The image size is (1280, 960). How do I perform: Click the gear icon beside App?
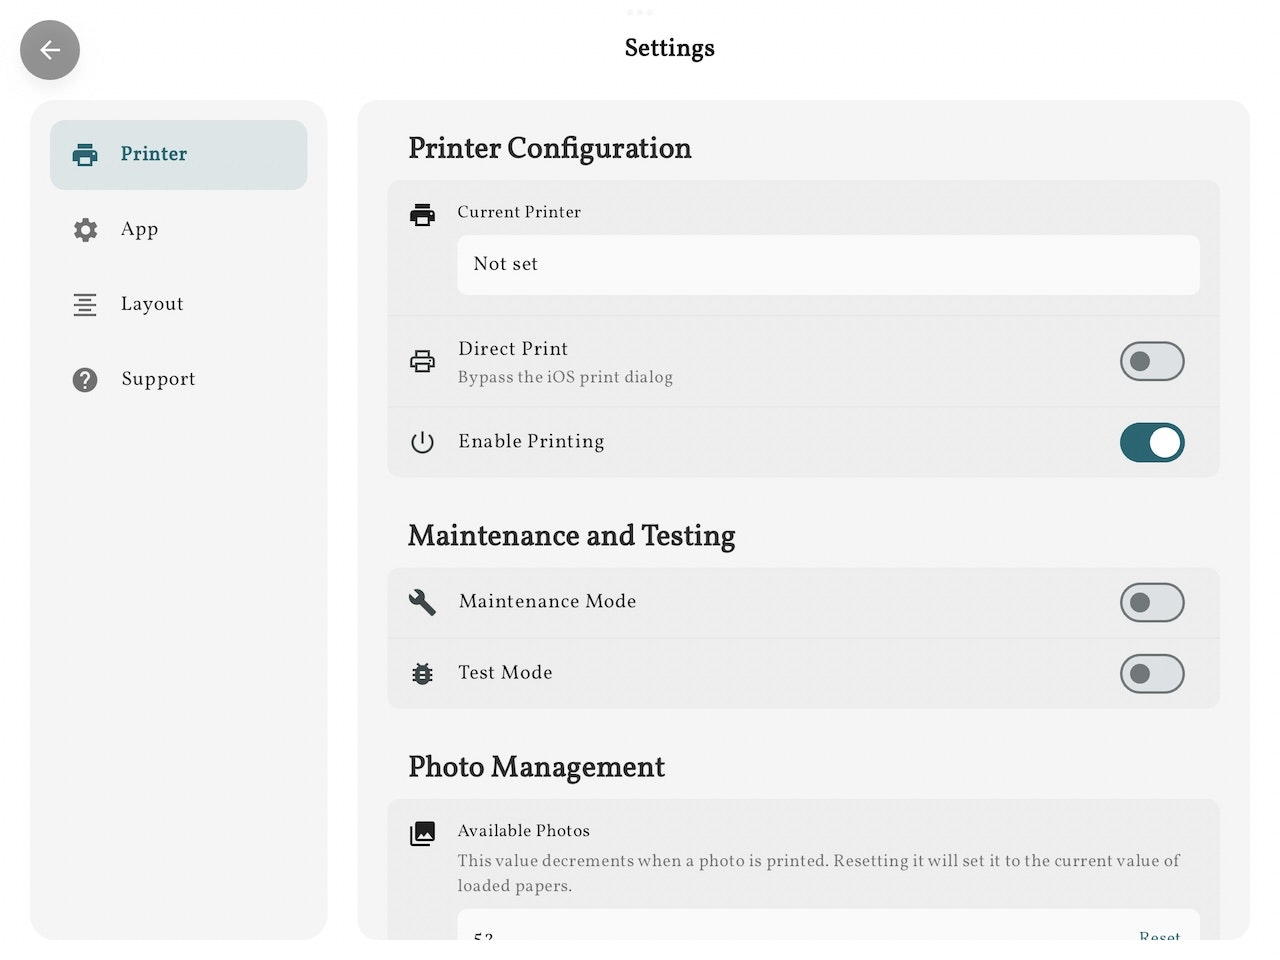click(x=86, y=230)
